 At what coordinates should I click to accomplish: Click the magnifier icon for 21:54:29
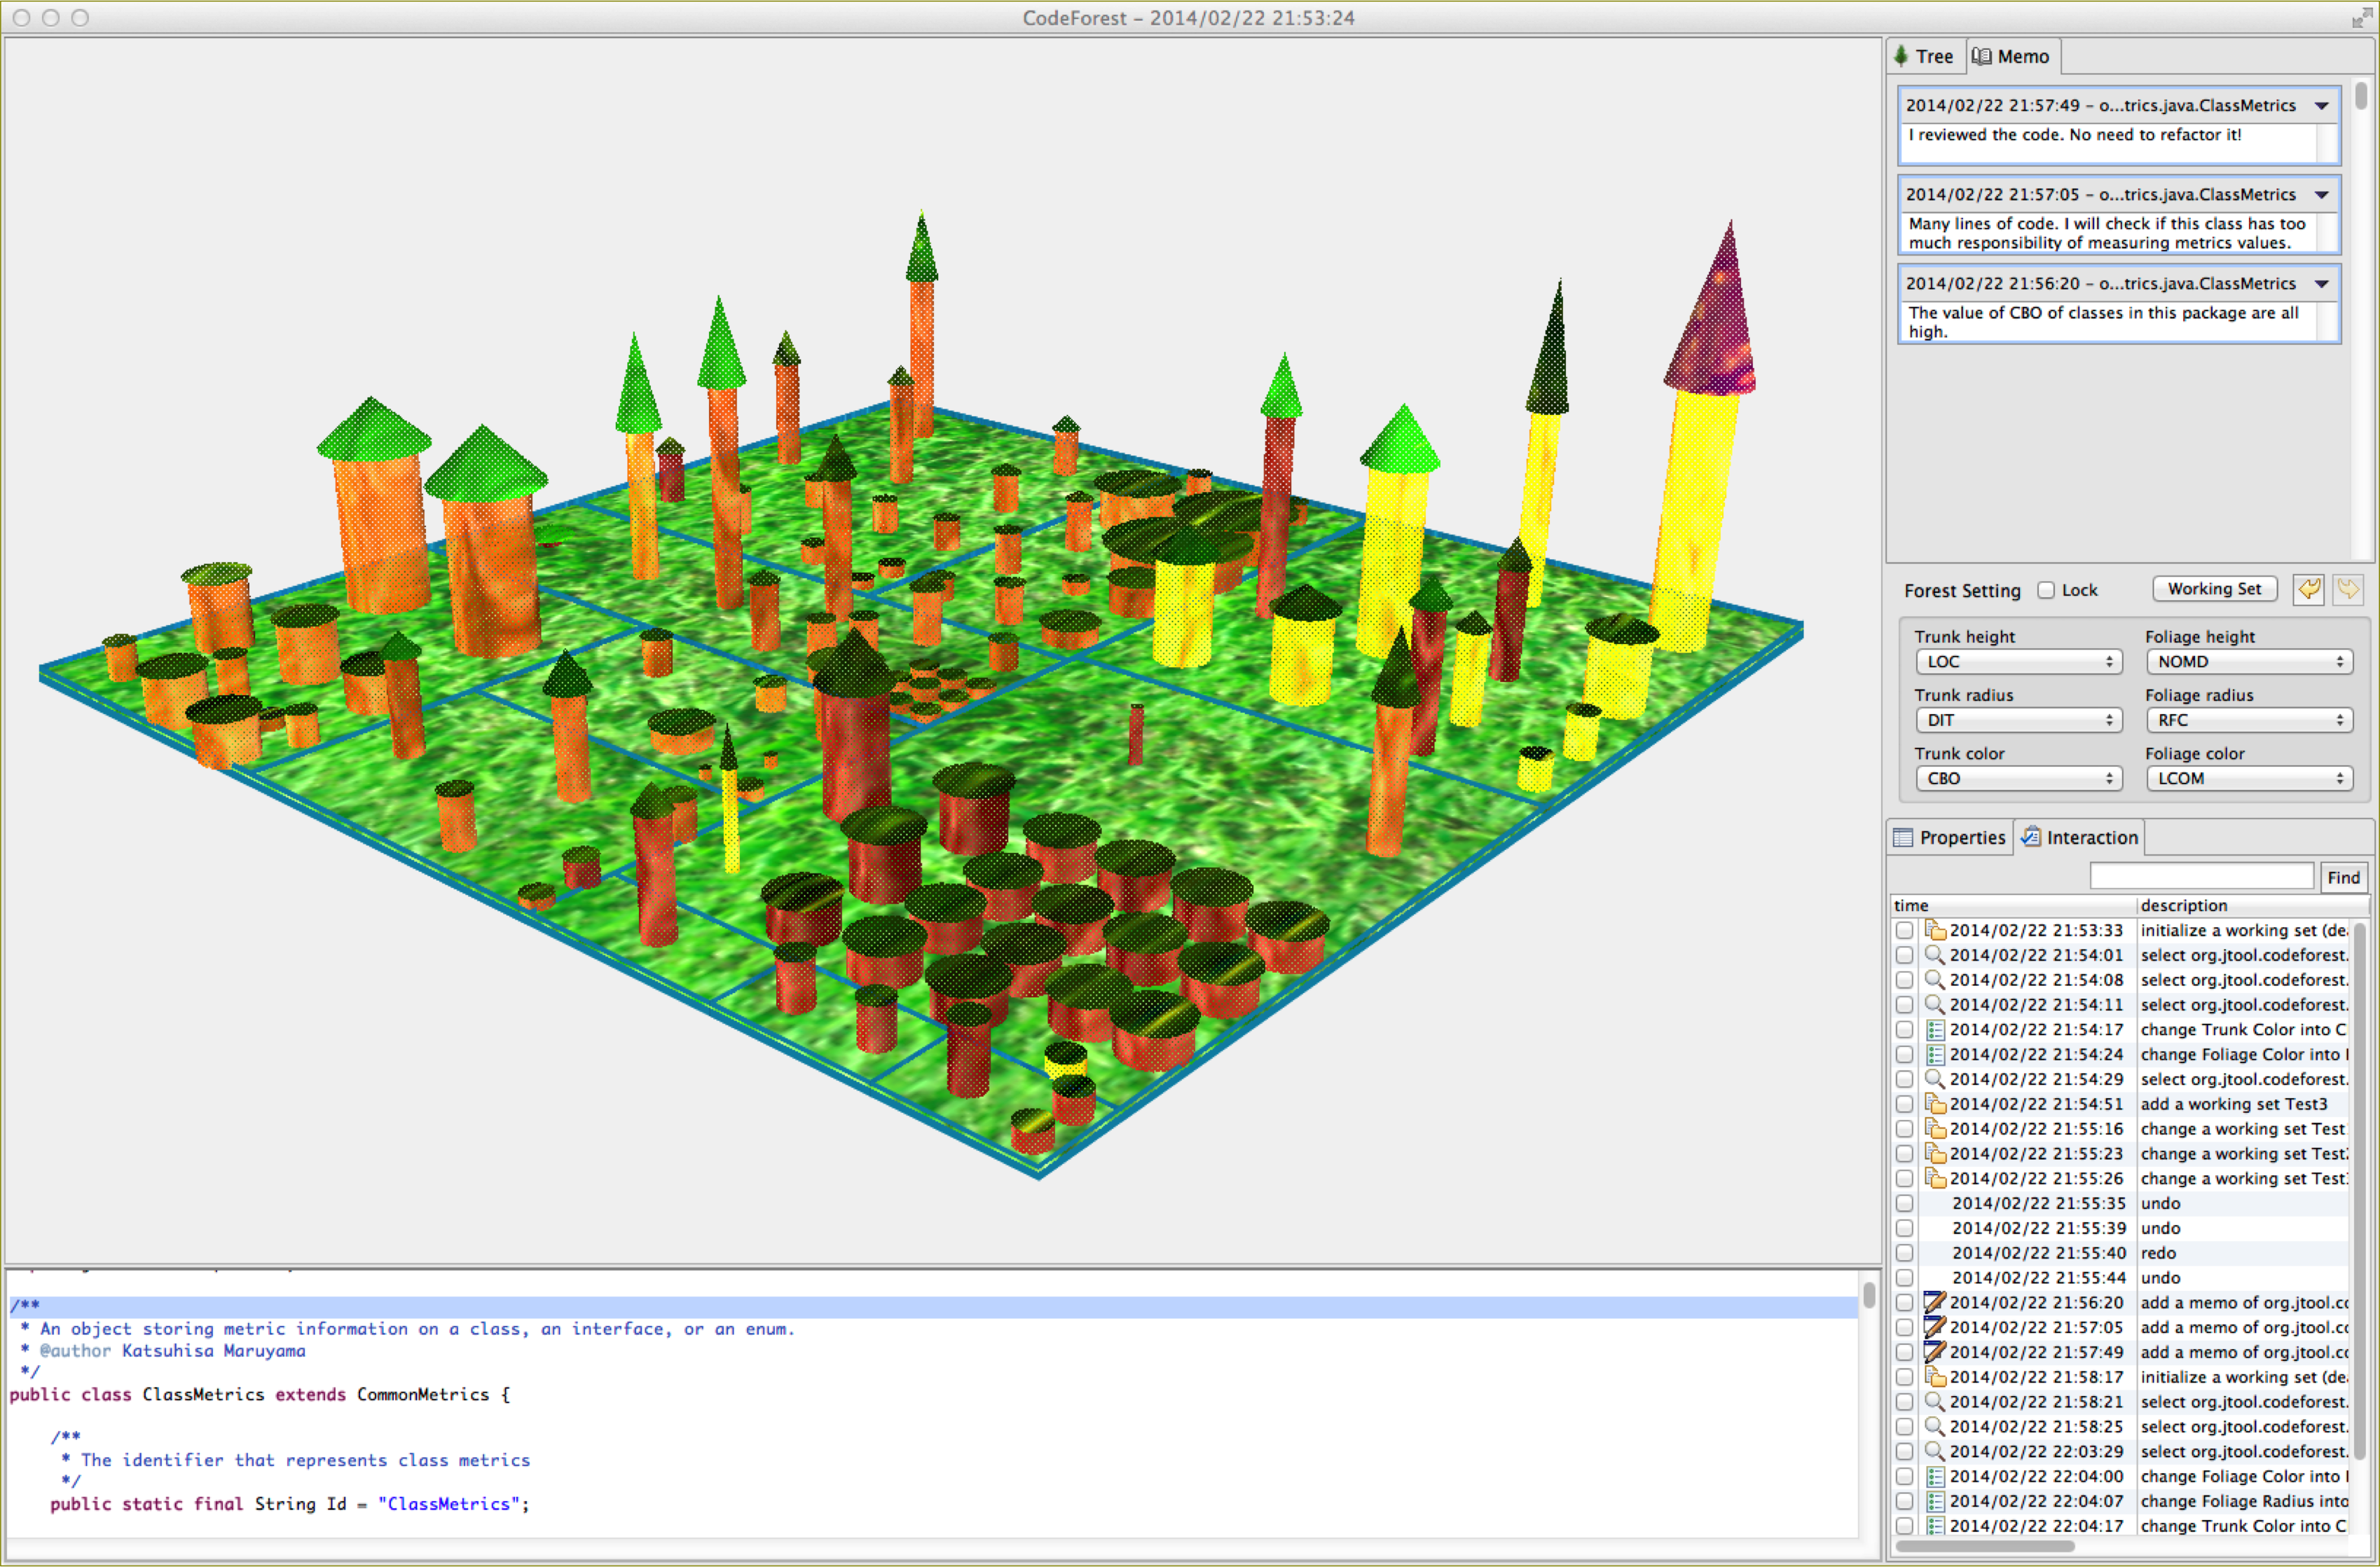1935,1079
